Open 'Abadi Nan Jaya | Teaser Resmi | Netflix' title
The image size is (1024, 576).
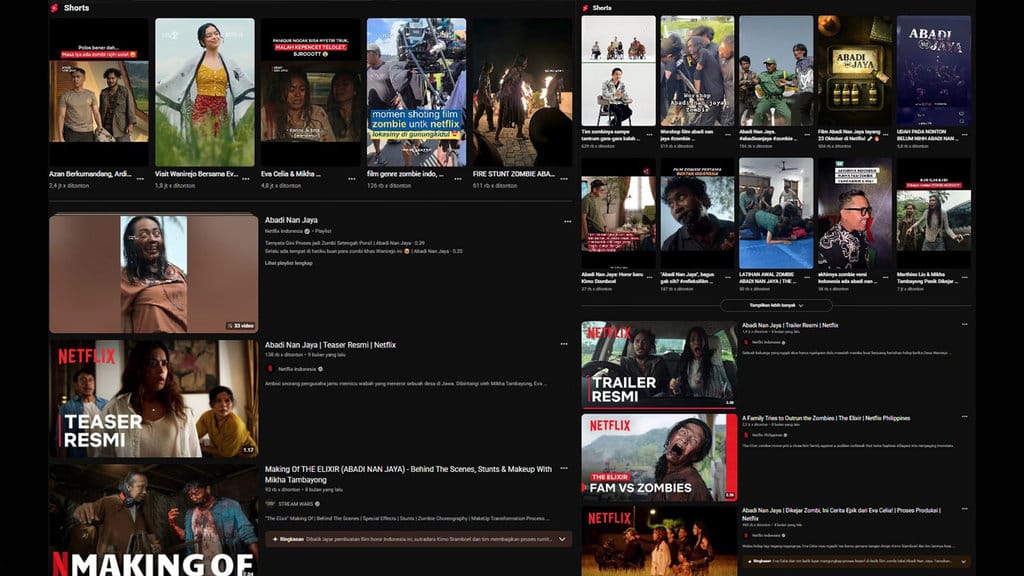[x=330, y=345]
